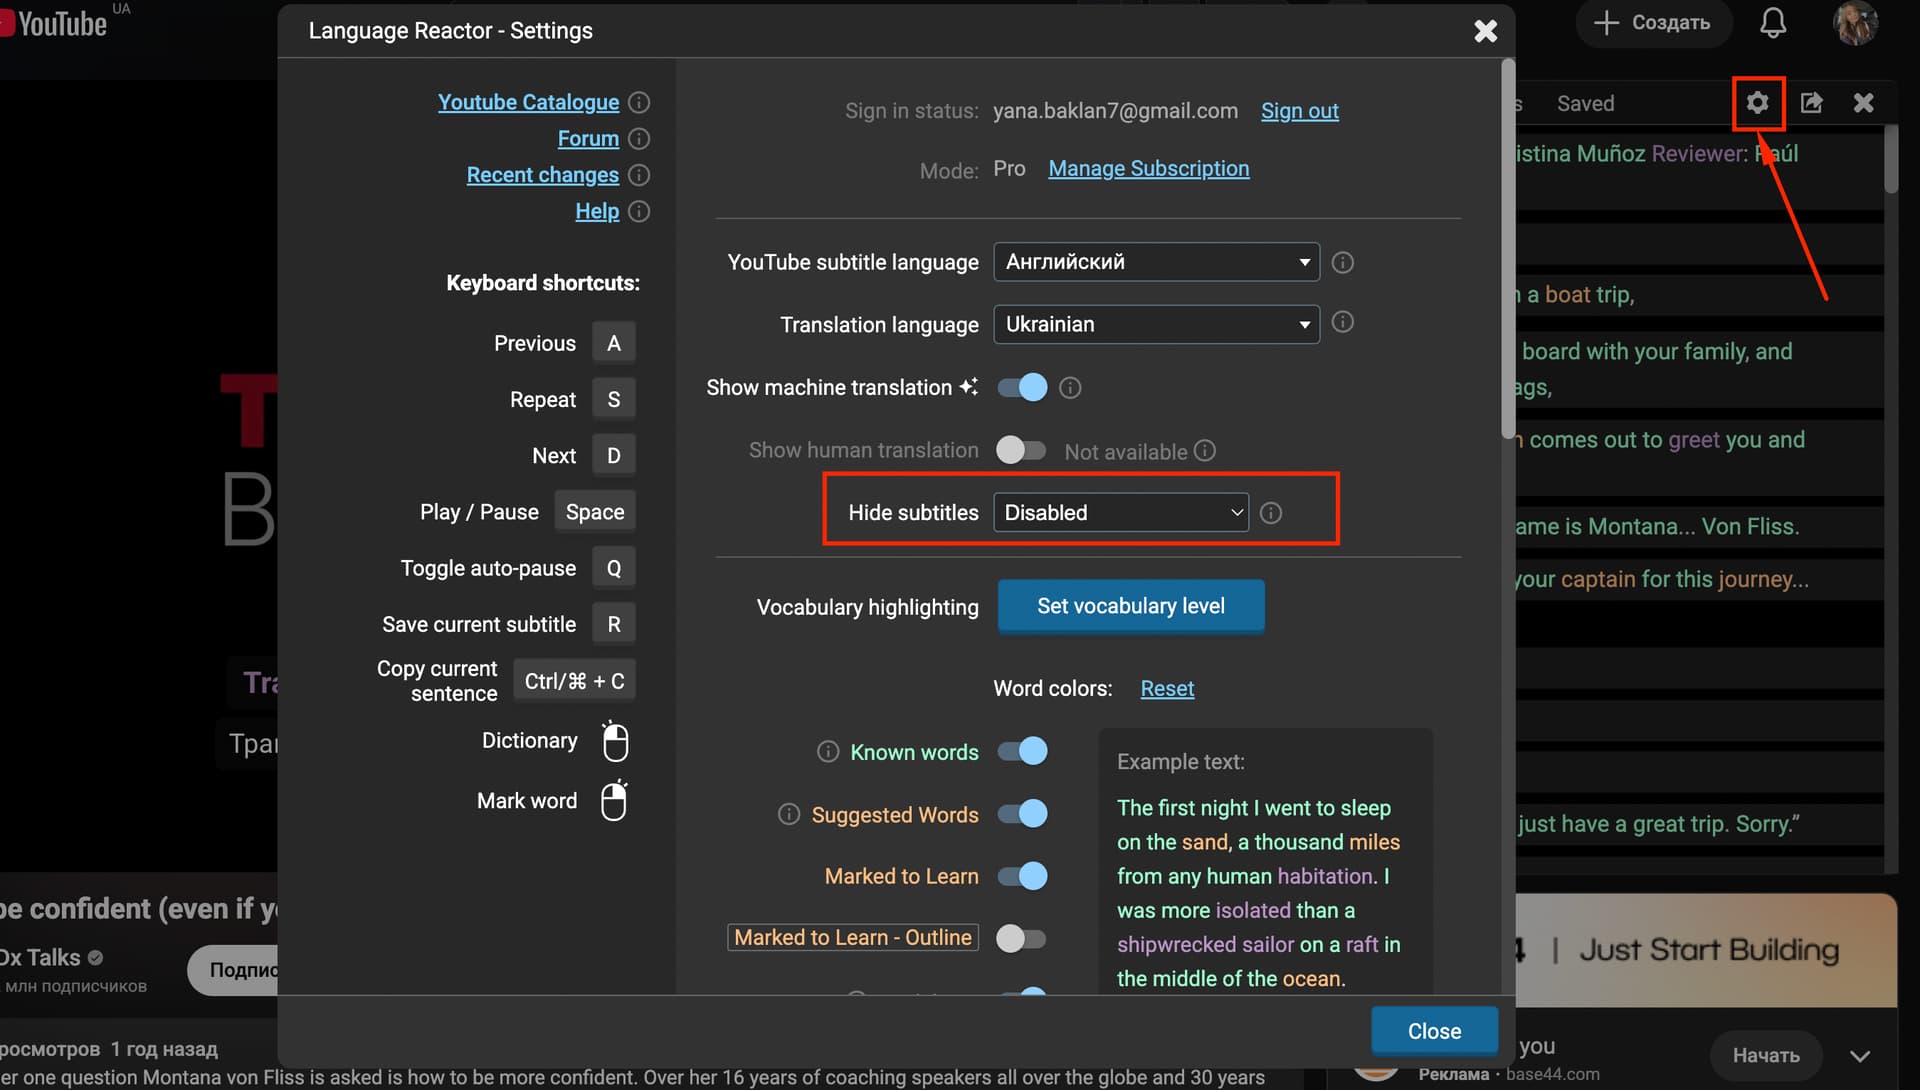
Task: Expand Hide subtitles dropdown
Action: 1120,513
